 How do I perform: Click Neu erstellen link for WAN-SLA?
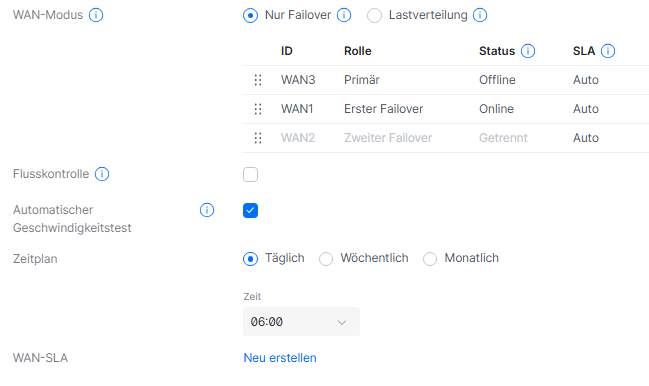280,358
